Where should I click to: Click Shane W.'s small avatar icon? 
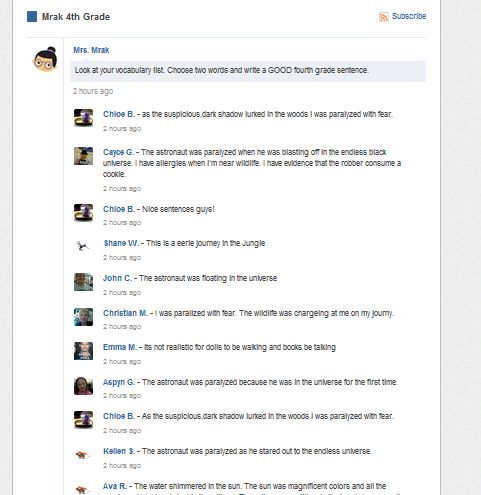point(83,247)
